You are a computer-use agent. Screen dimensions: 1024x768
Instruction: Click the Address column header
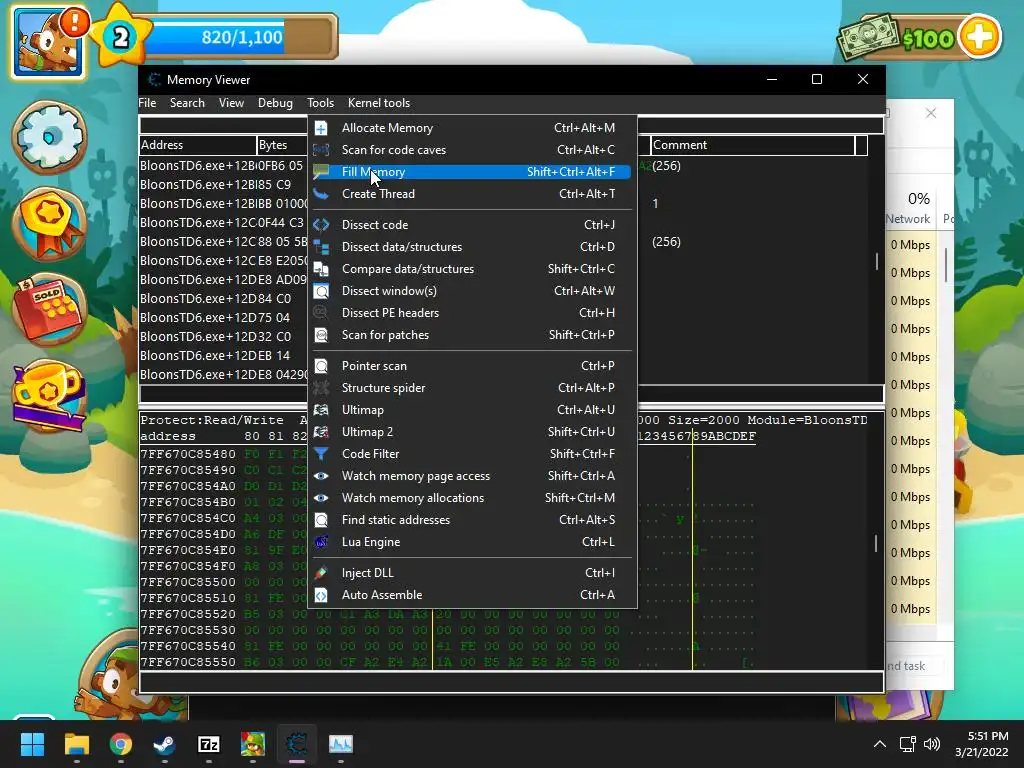(x=198, y=145)
